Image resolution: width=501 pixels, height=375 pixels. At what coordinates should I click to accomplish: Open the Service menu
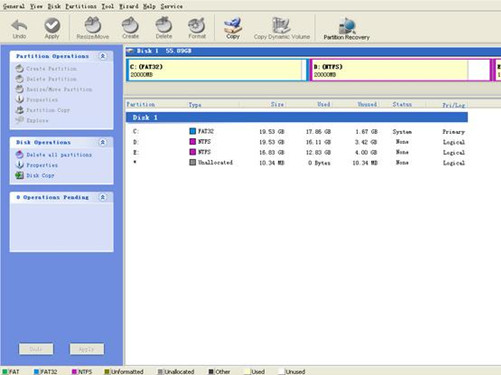tap(171, 6)
